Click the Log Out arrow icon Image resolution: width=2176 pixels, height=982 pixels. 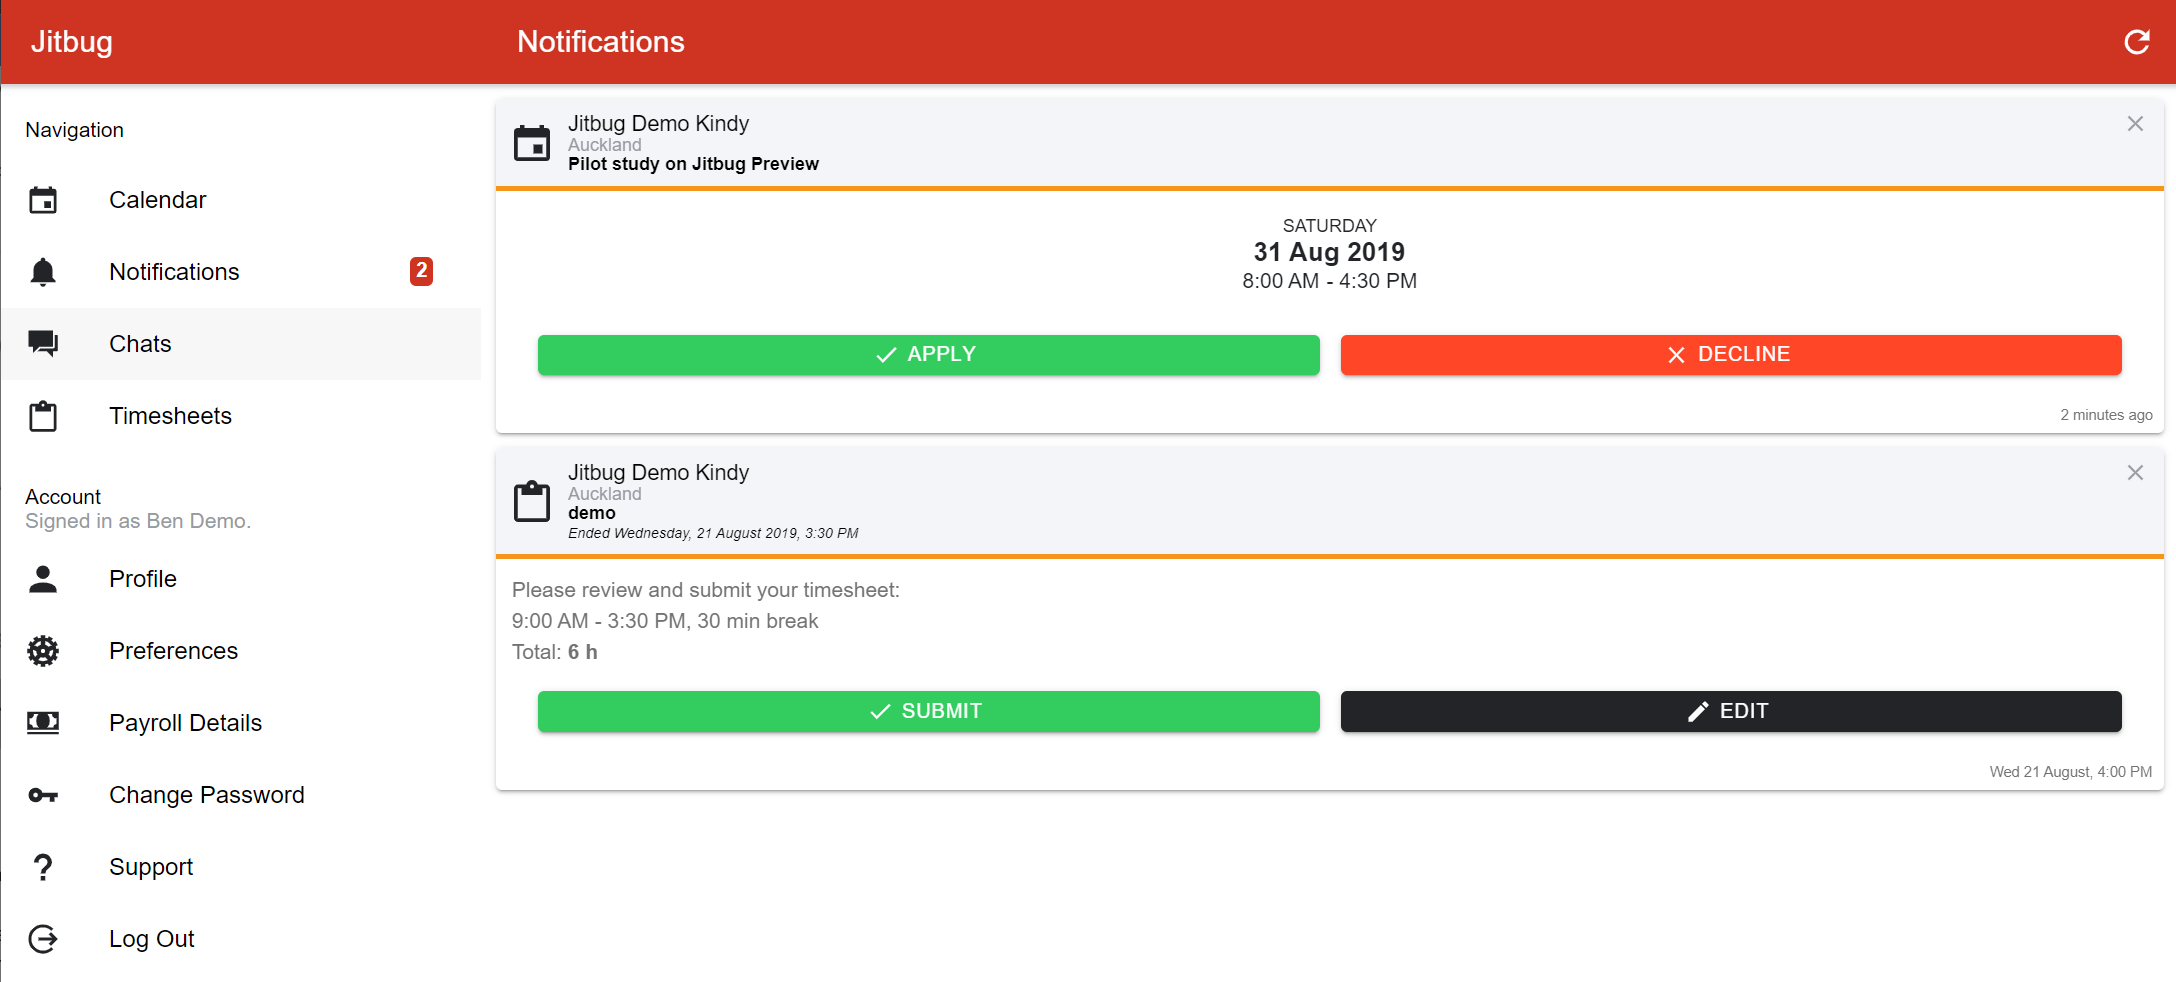coord(43,939)
